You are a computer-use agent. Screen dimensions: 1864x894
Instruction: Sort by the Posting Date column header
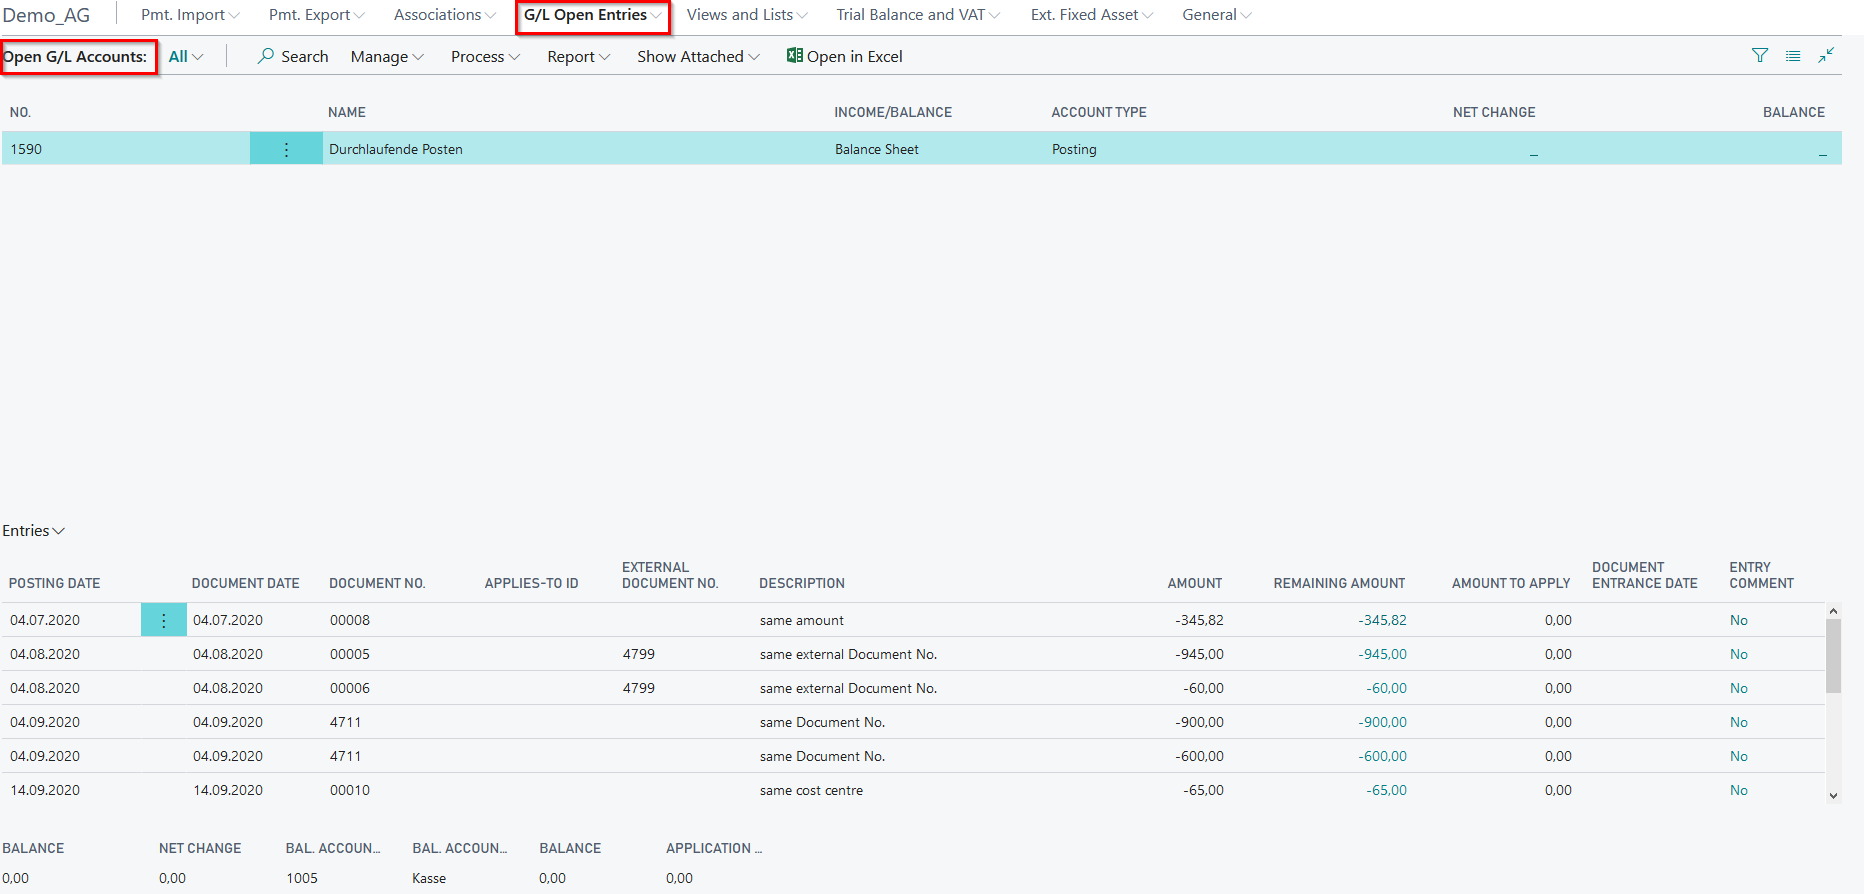click(x=55, y=583)
